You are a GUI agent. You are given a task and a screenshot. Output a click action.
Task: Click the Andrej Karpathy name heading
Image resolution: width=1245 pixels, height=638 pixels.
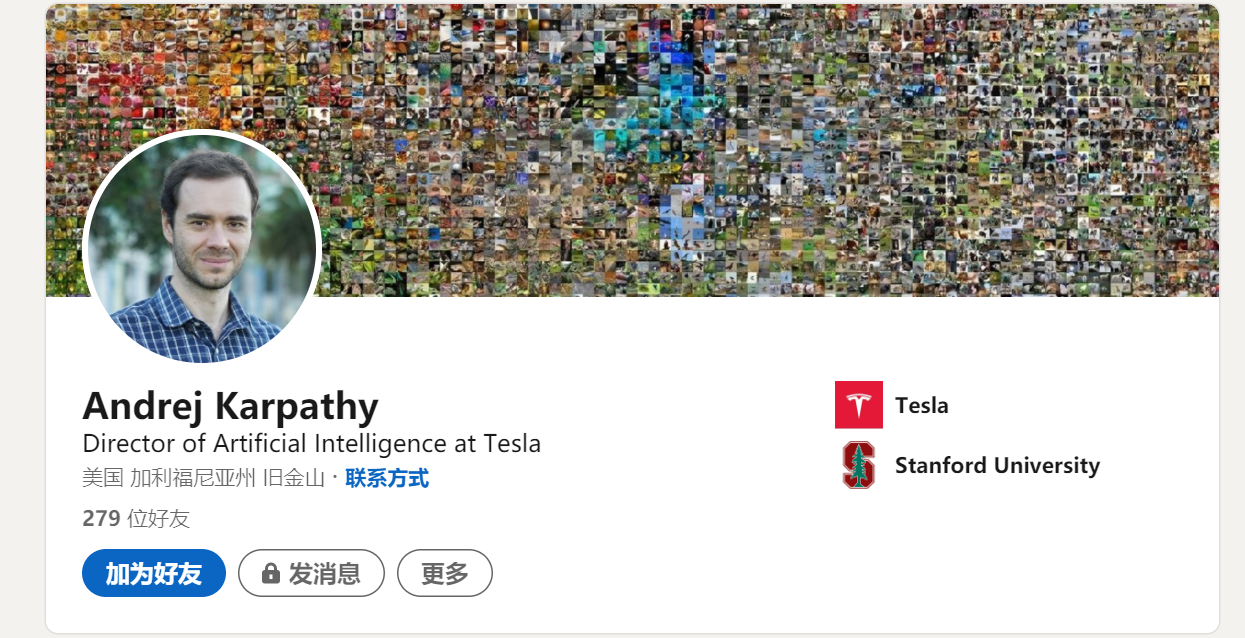click(231, 405)
